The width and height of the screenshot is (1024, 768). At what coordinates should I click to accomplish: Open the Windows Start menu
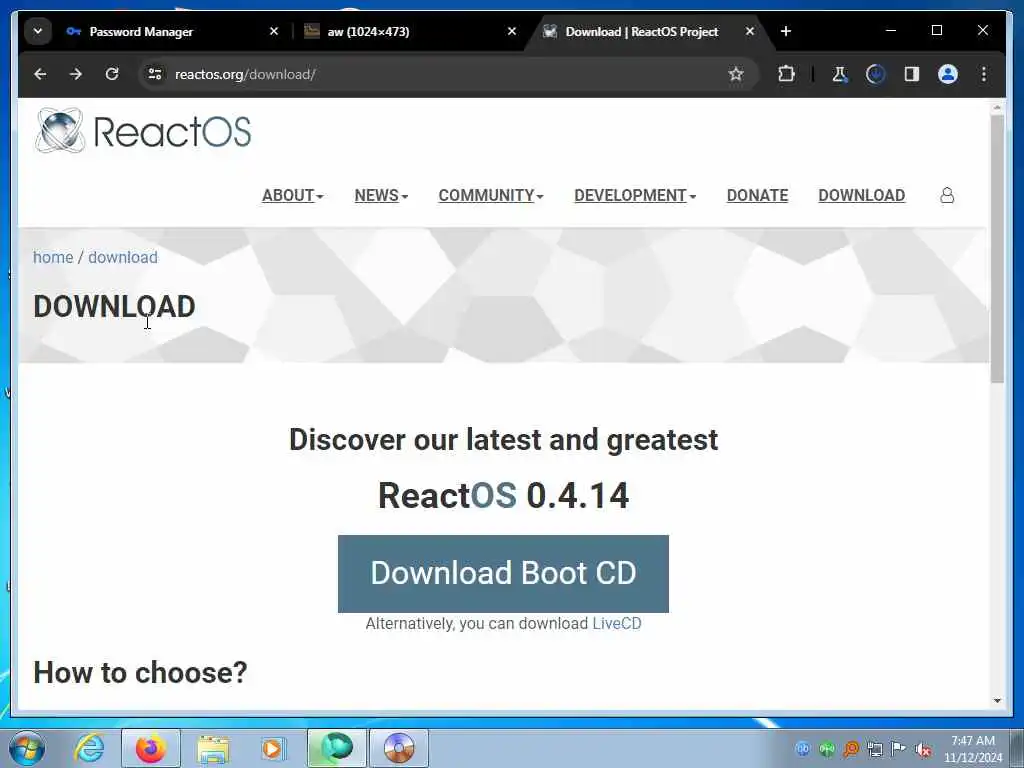pos(27,748)
